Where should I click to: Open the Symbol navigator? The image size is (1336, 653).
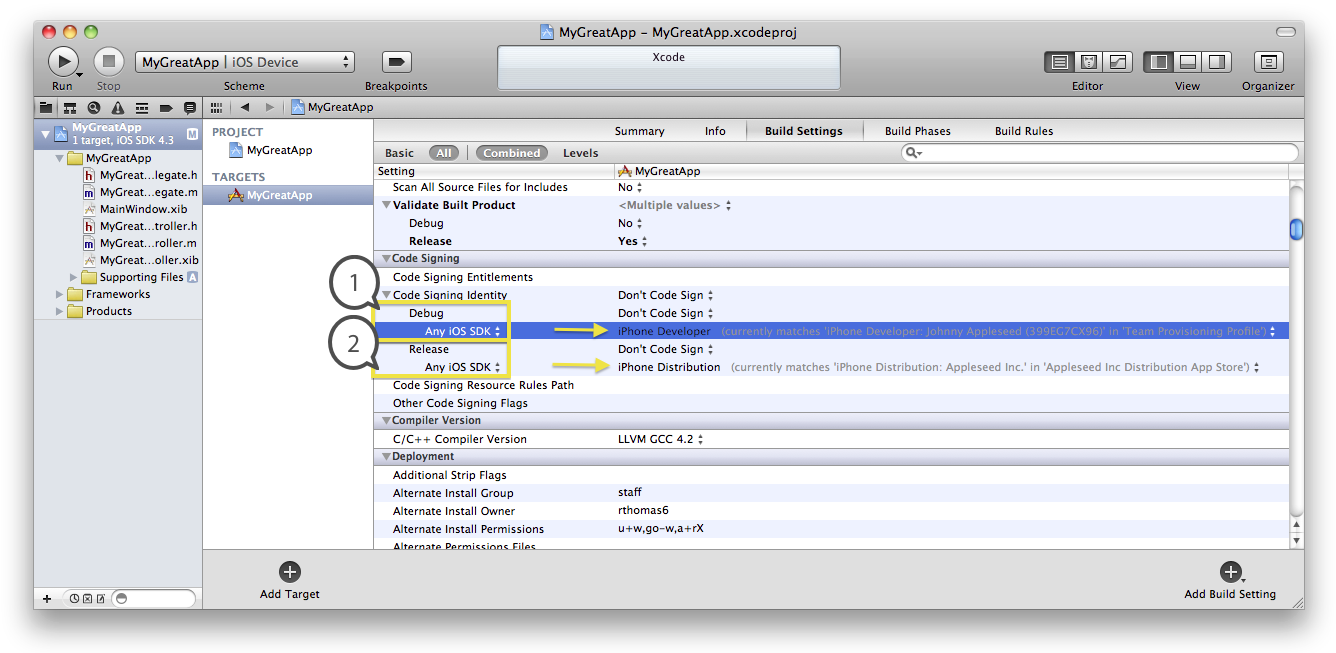pyautogui.click(x=70, y=108)
